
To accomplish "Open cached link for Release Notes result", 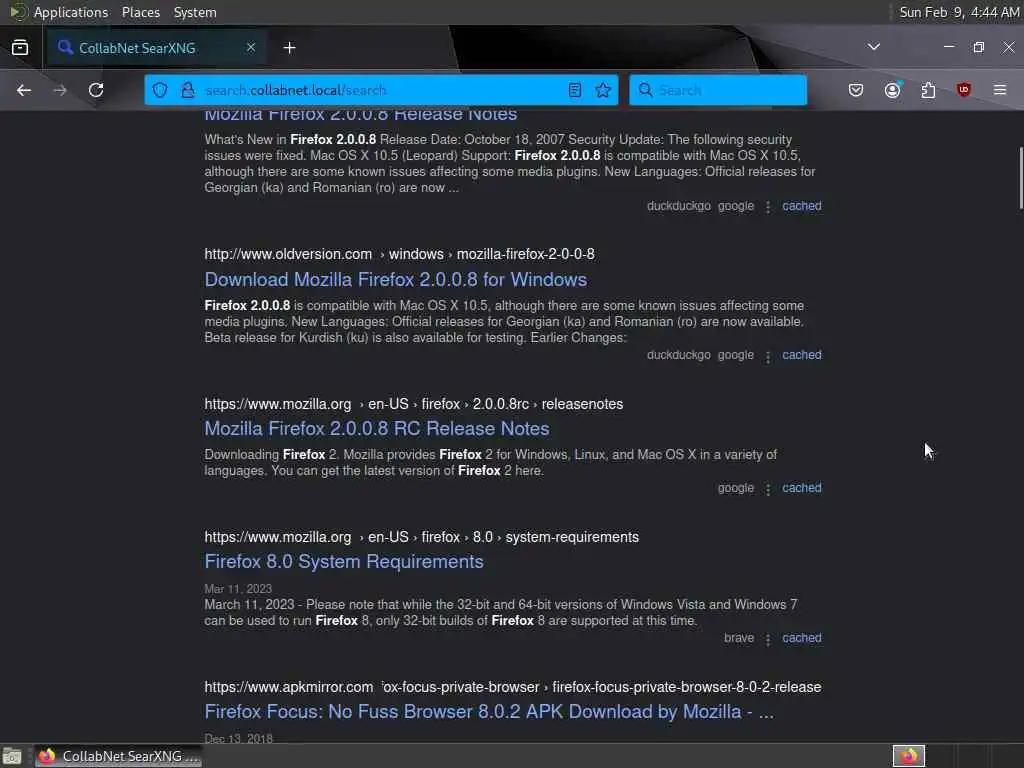I will coord(802,206).
